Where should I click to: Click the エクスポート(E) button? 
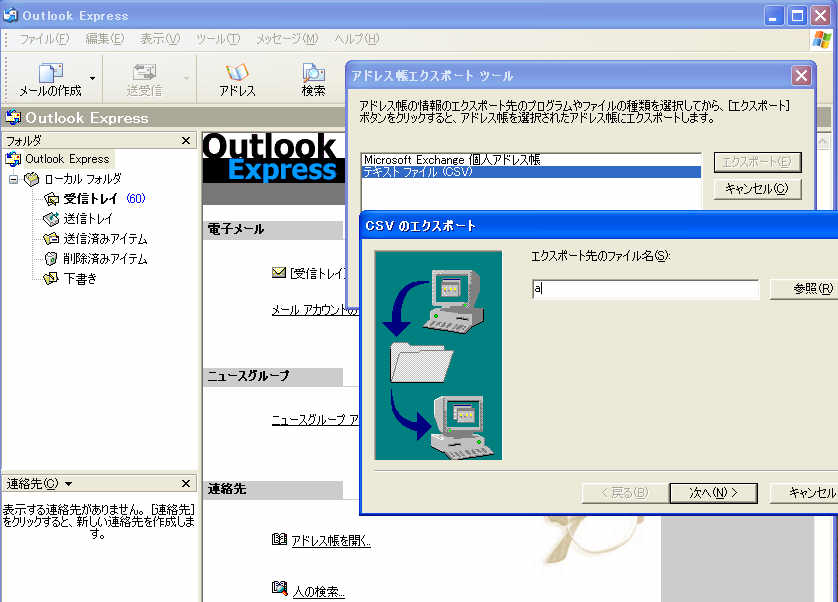[x=757, y=162]
